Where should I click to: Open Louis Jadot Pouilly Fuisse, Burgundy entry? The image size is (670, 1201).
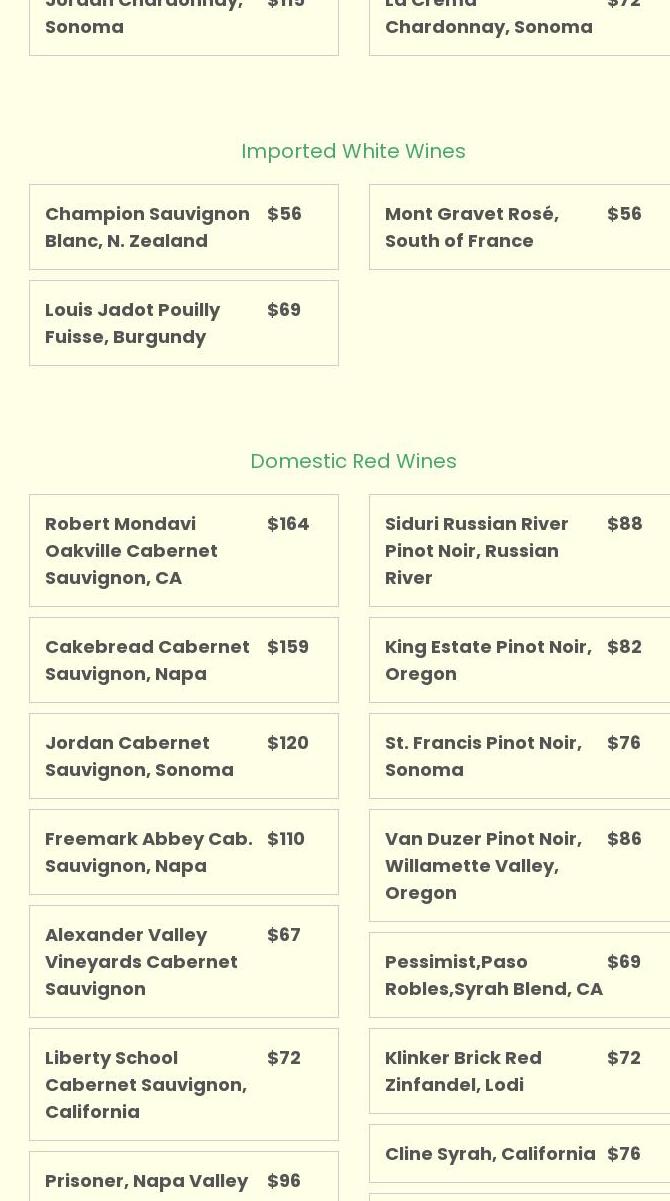(184, 323)
